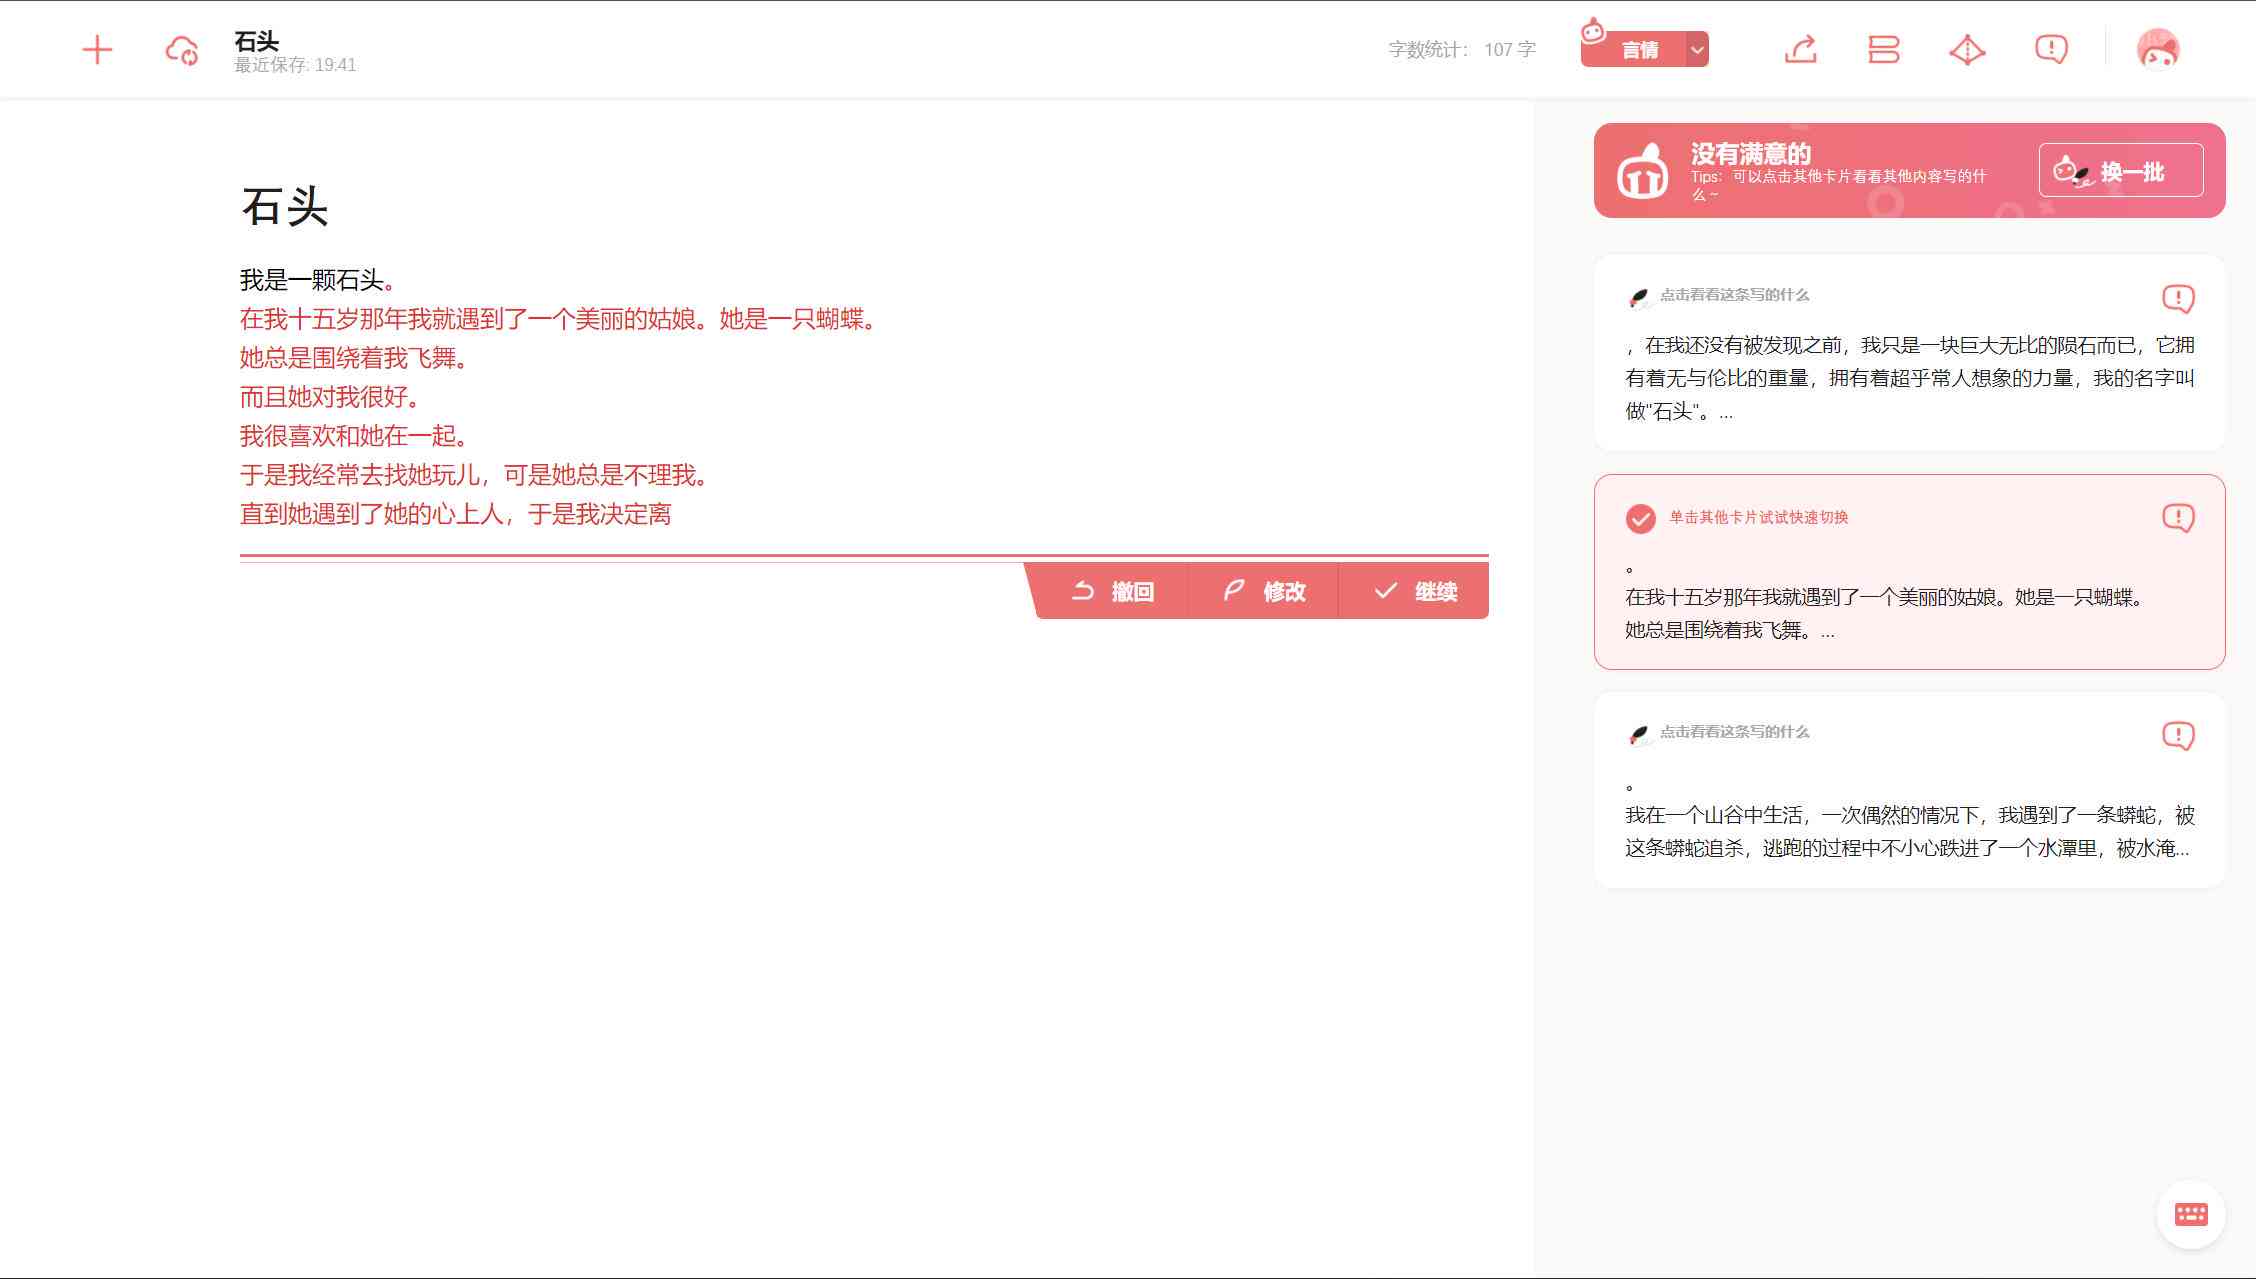Image resolution: width=2256 pixels, height=1279 pixels.
Task: Click 单击其他卡片试试快速切换 hint text
Action: [x=1758, y=517]
